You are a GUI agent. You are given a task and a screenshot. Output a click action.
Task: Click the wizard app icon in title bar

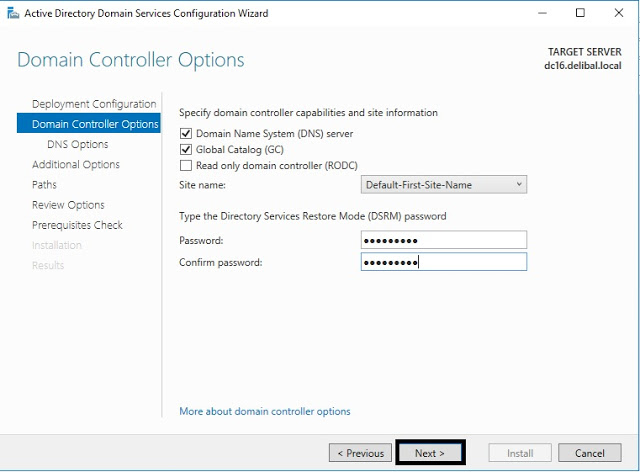pos(11,14)
